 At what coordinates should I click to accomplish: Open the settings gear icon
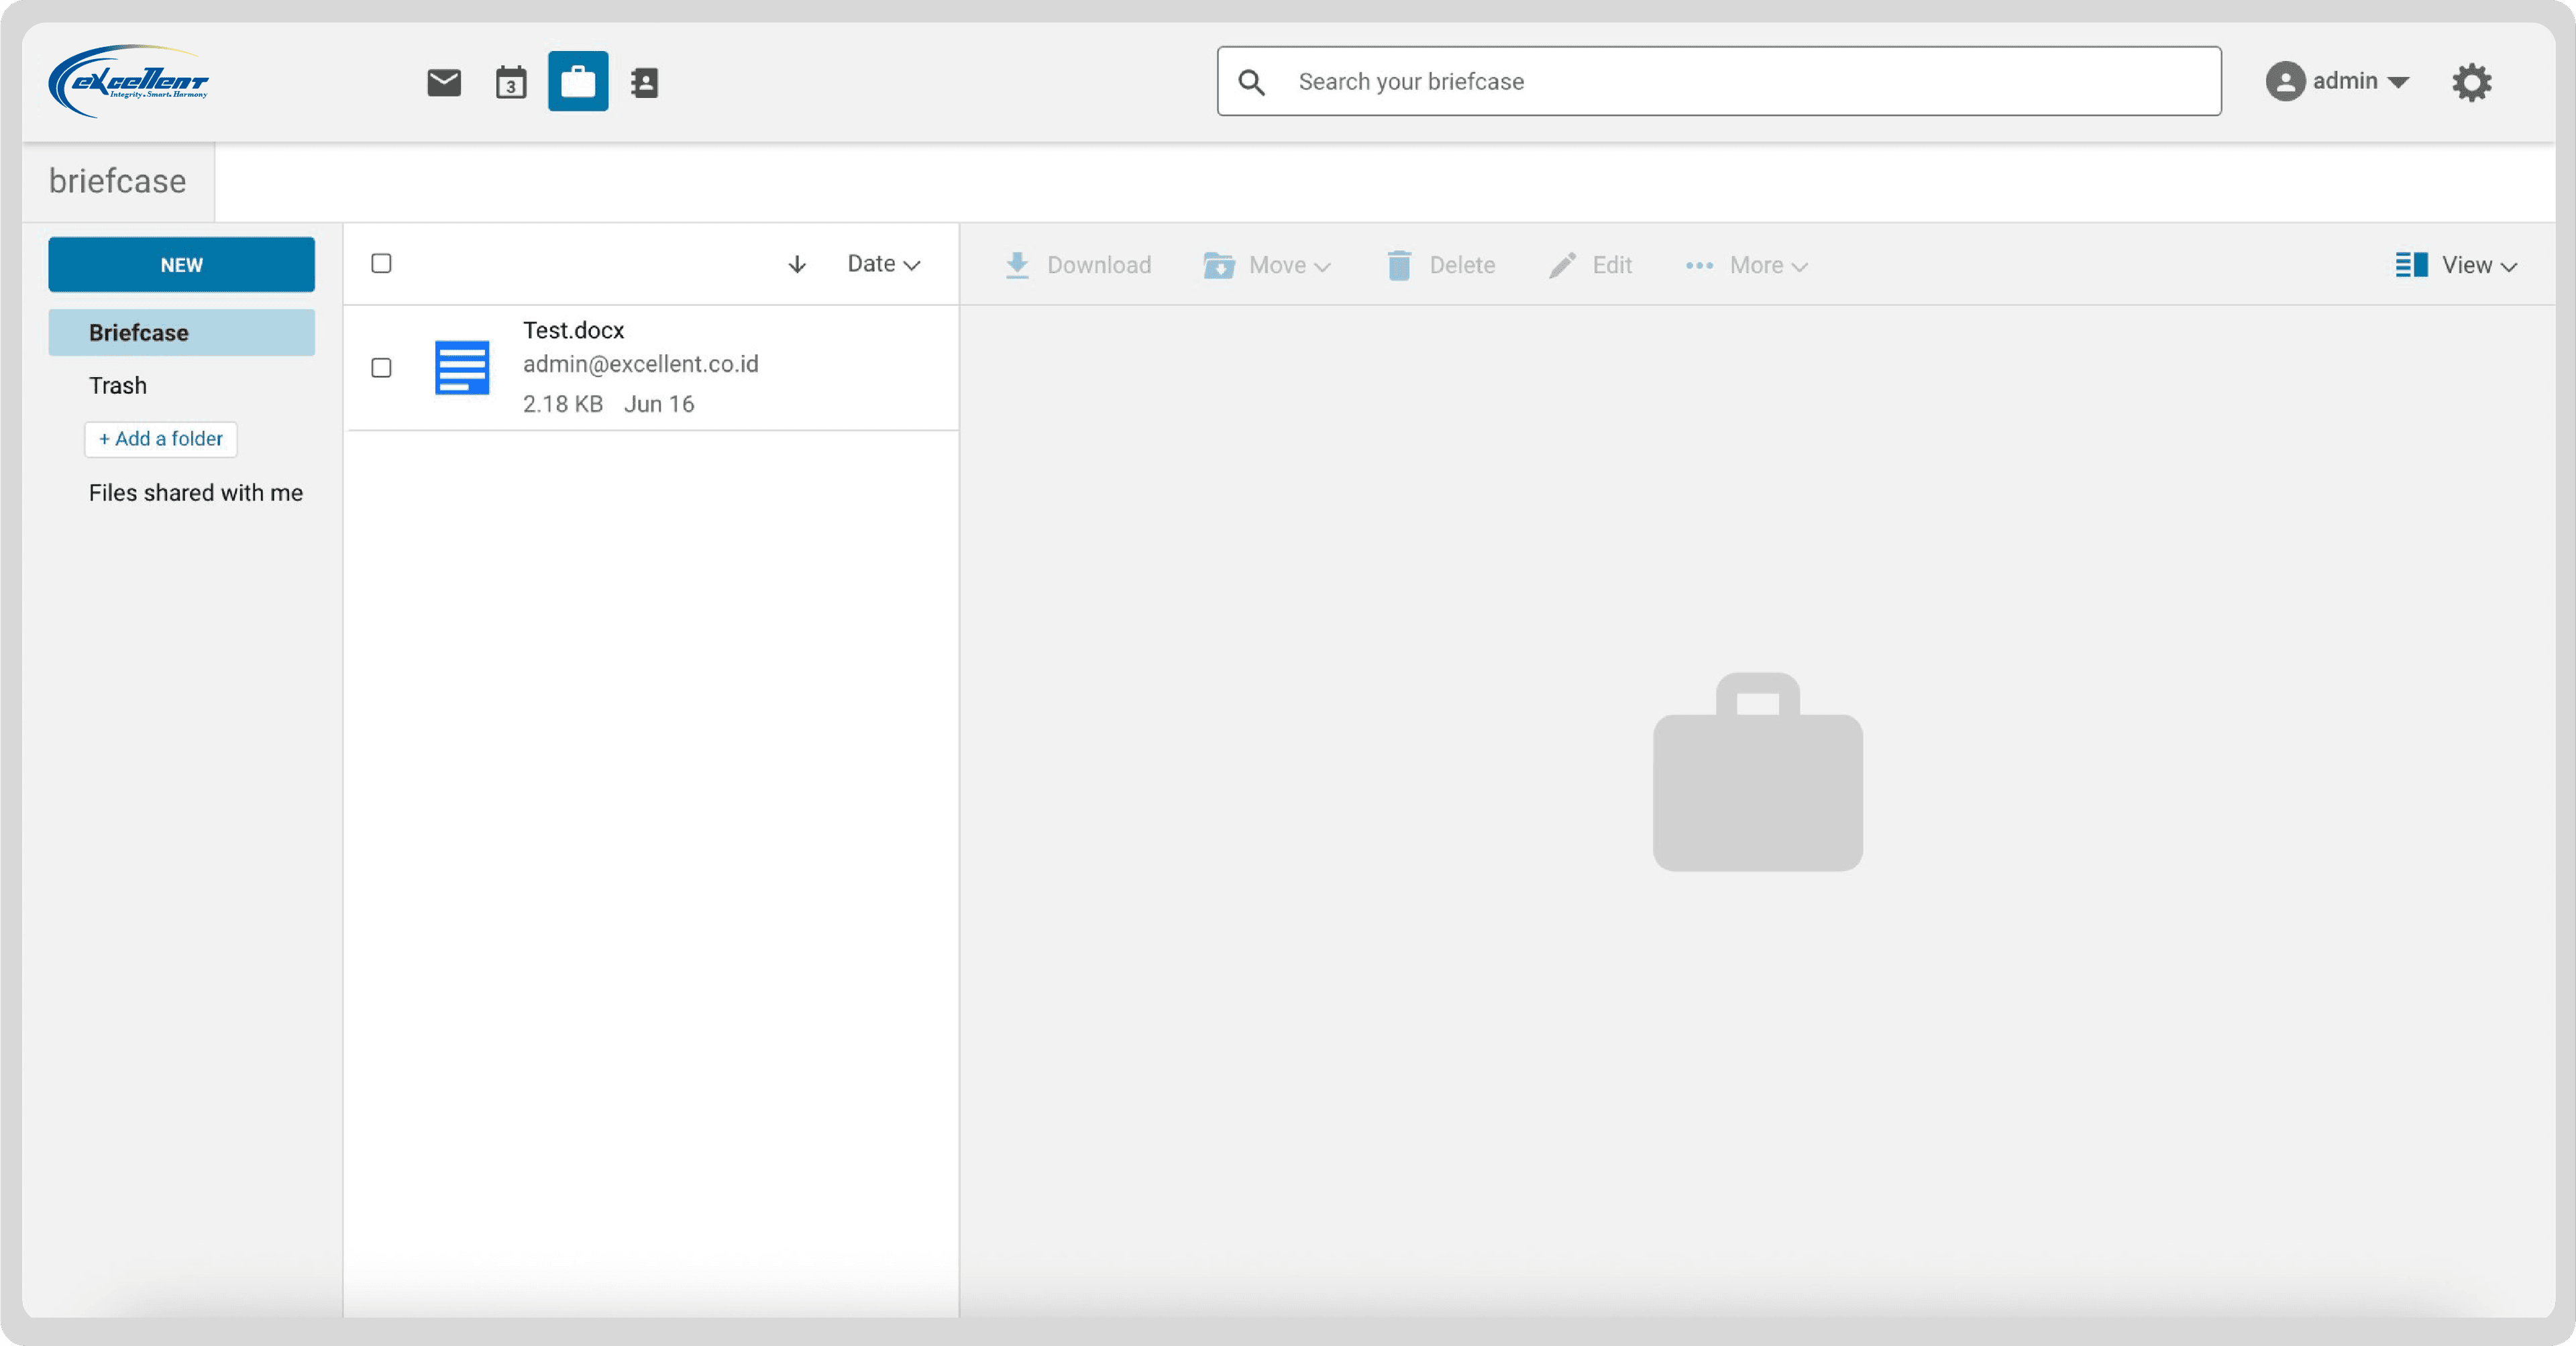point(2473,82)
